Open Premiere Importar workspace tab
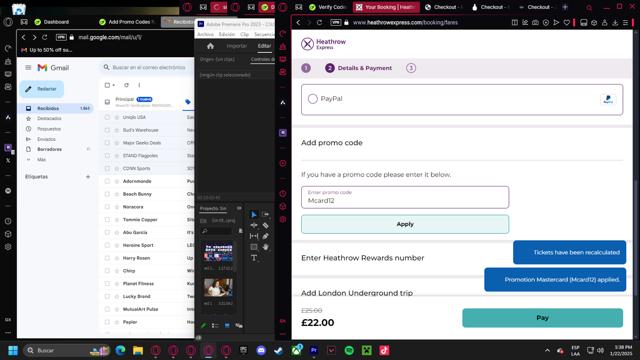640x360 pixels. (x=237, y=46)
